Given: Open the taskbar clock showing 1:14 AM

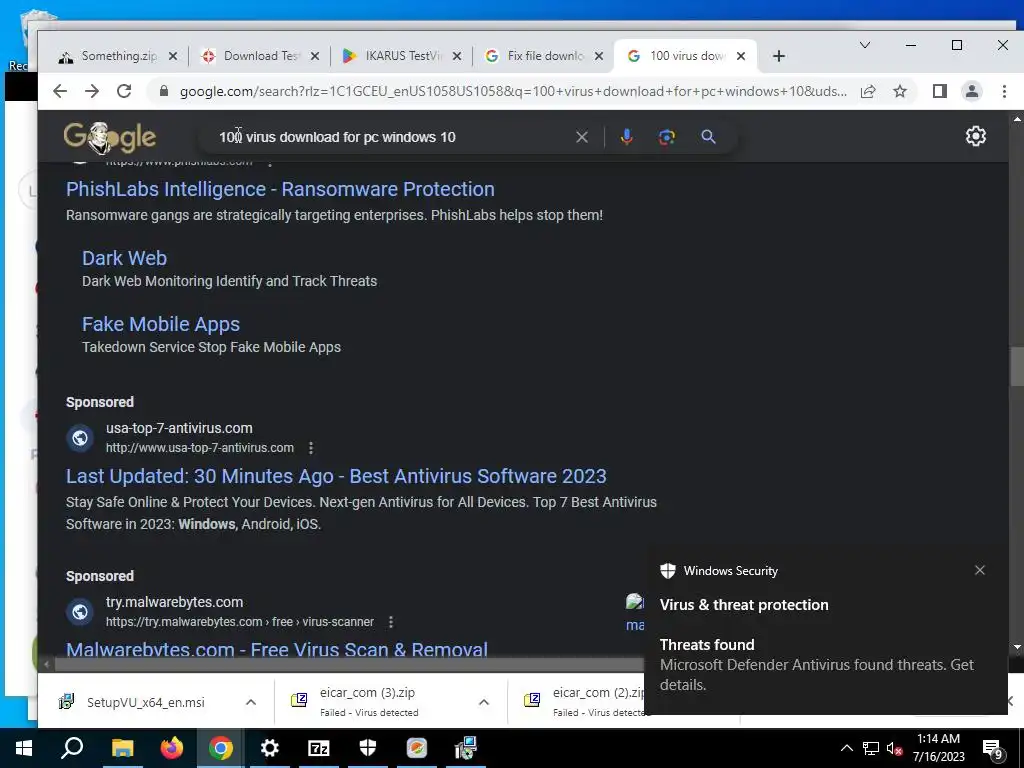Looking at the screenshot, I should pyautogui.click(x=938, y=748).
